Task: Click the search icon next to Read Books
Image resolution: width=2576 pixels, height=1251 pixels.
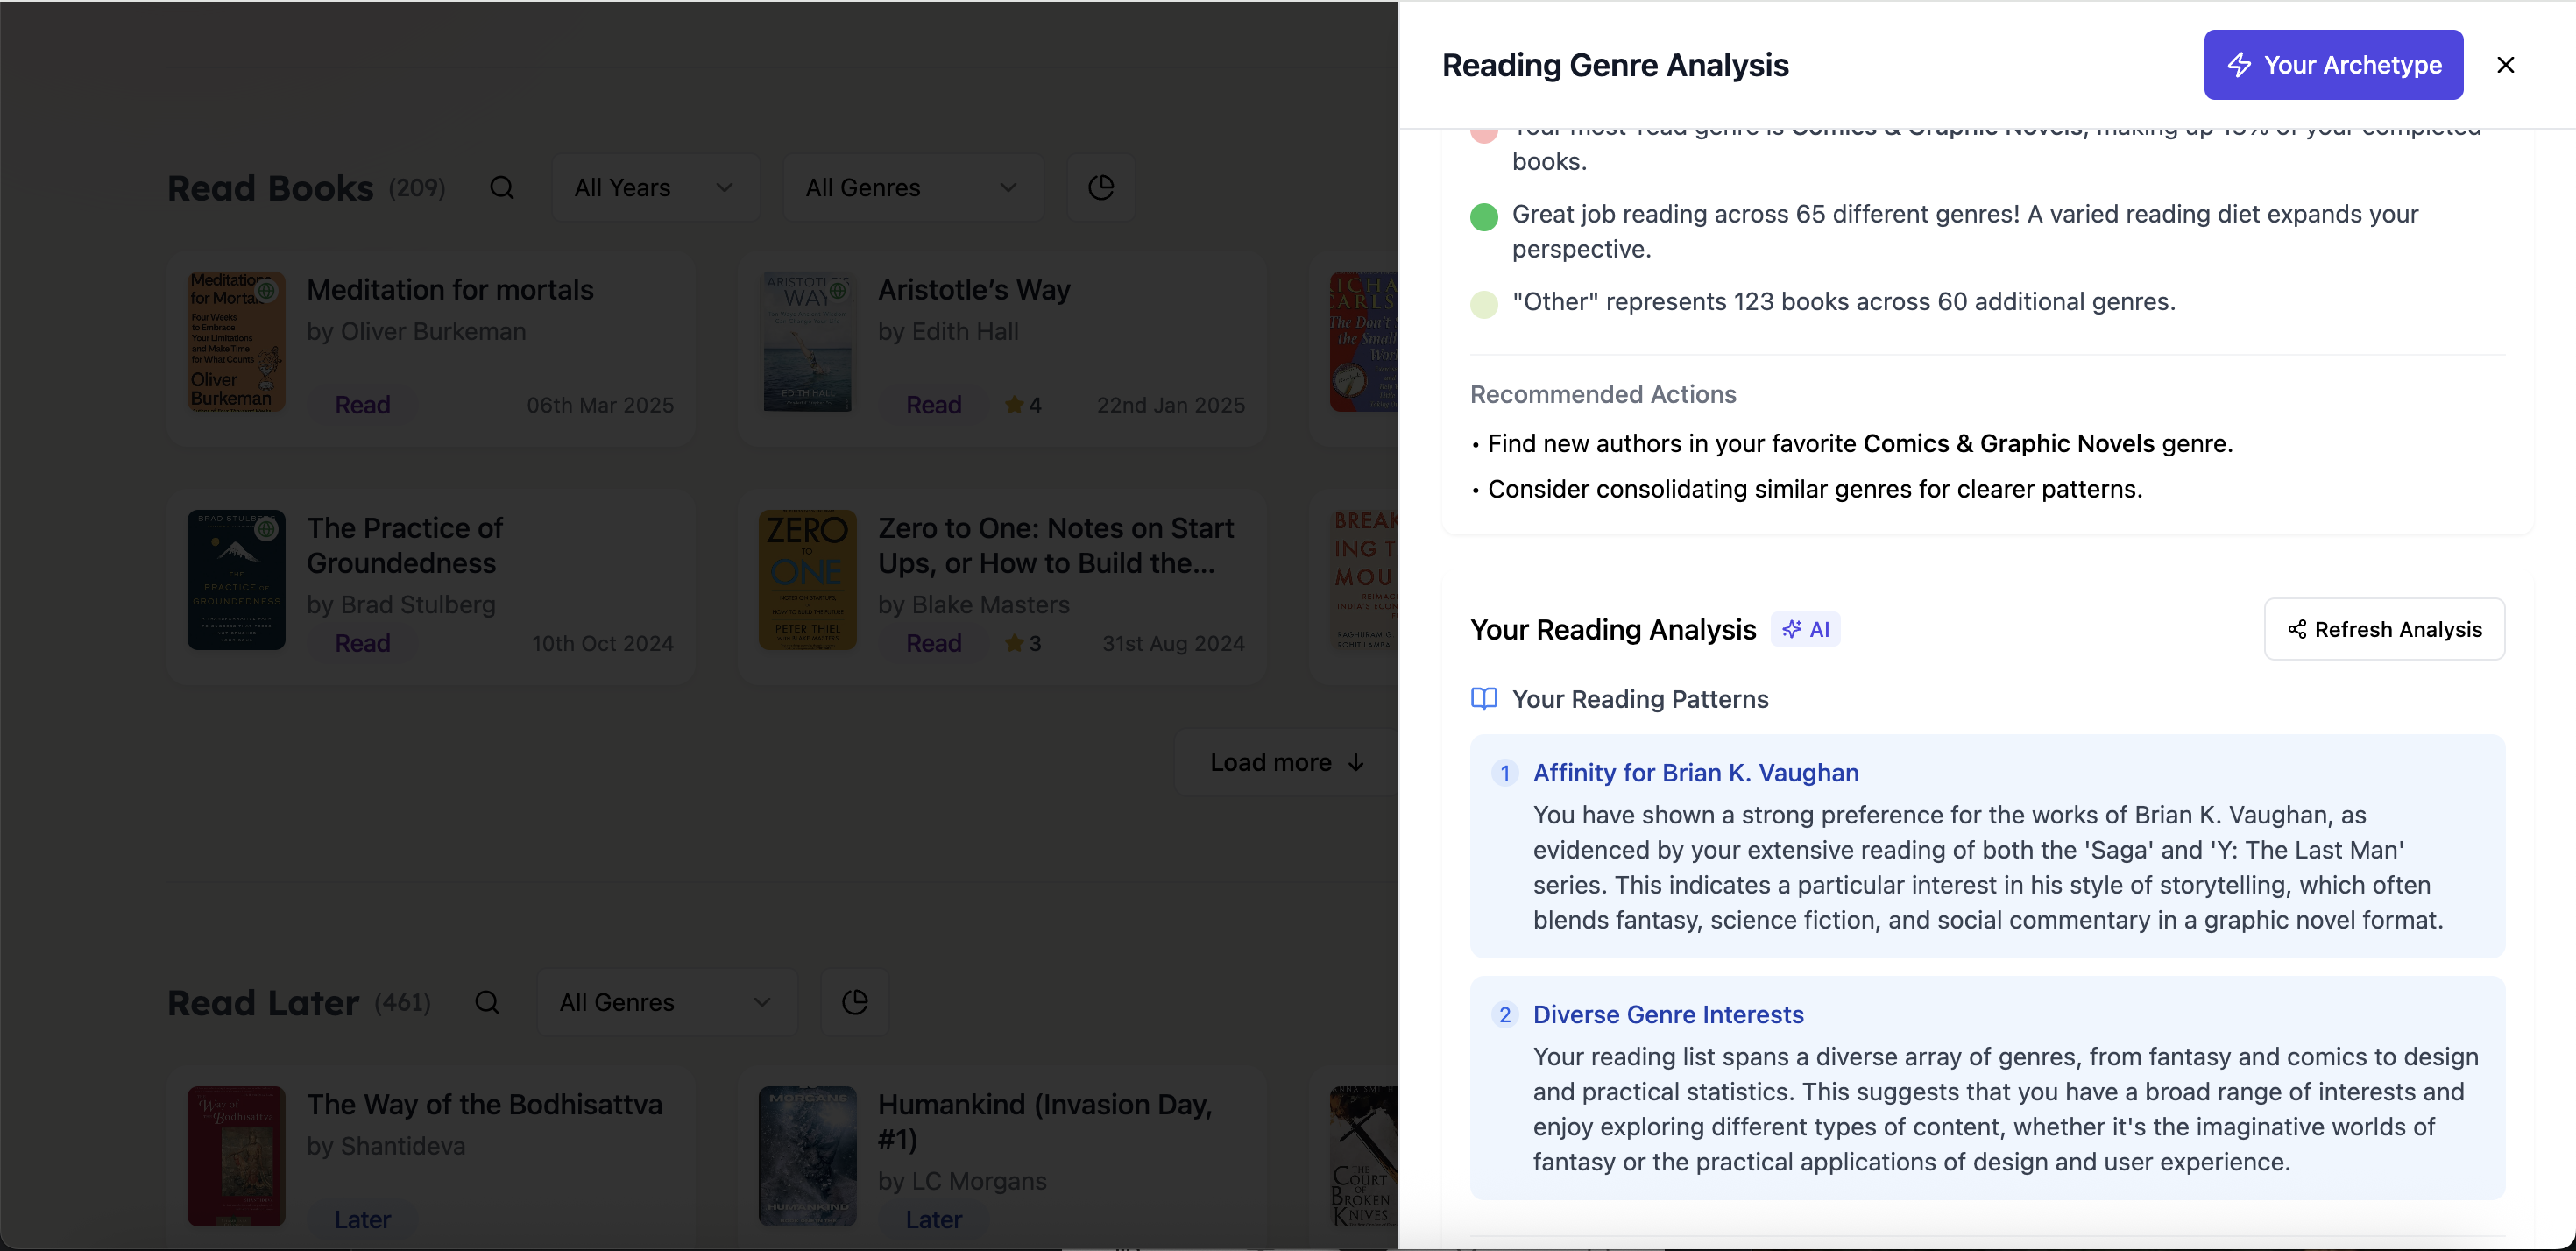Action: coord(502,188)
